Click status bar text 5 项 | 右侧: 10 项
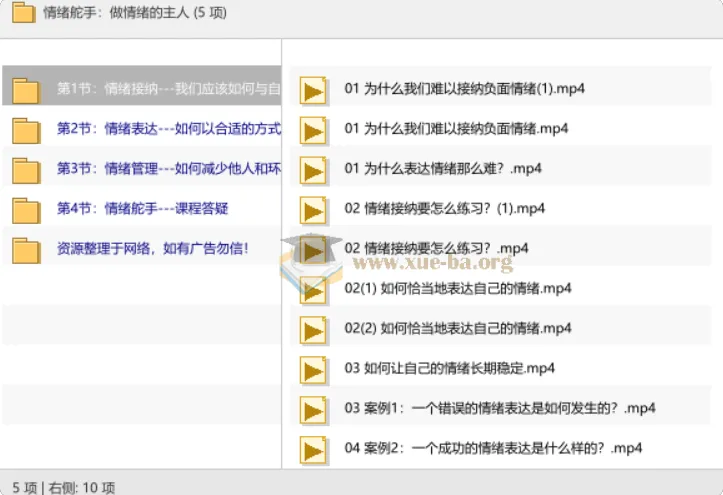 64,488
